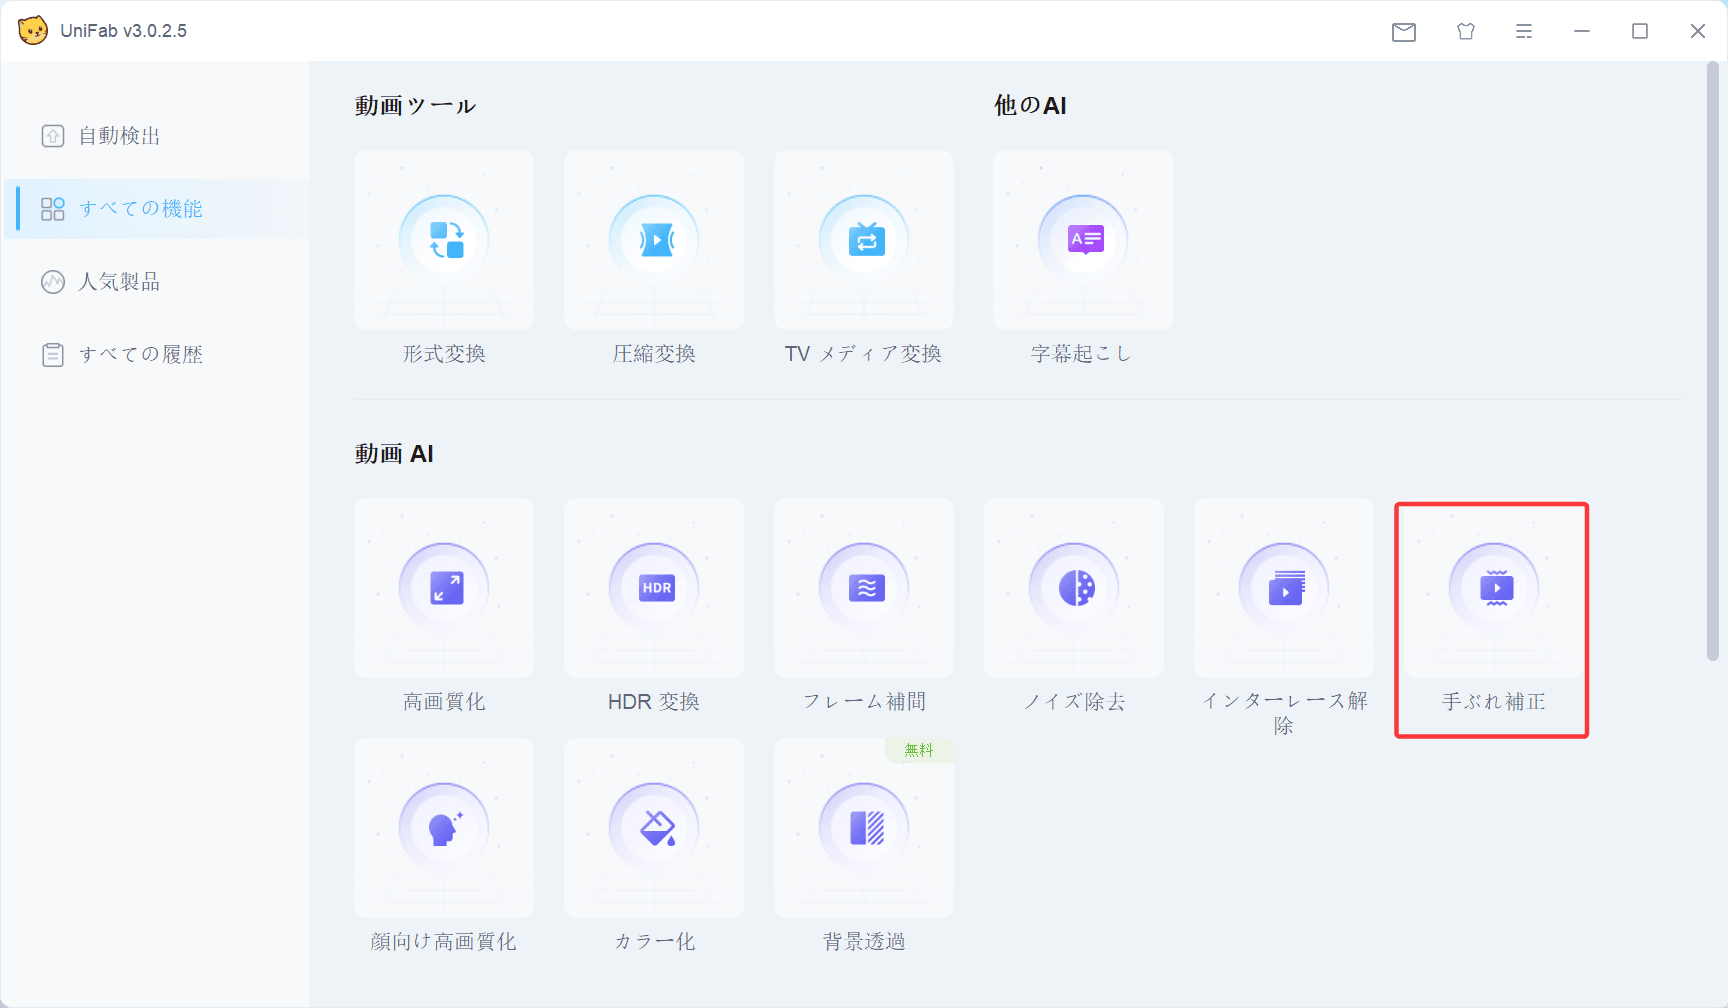Launch the TV メディア変換 tool icon
1728x1008 pixels.
tap(864, 240)
